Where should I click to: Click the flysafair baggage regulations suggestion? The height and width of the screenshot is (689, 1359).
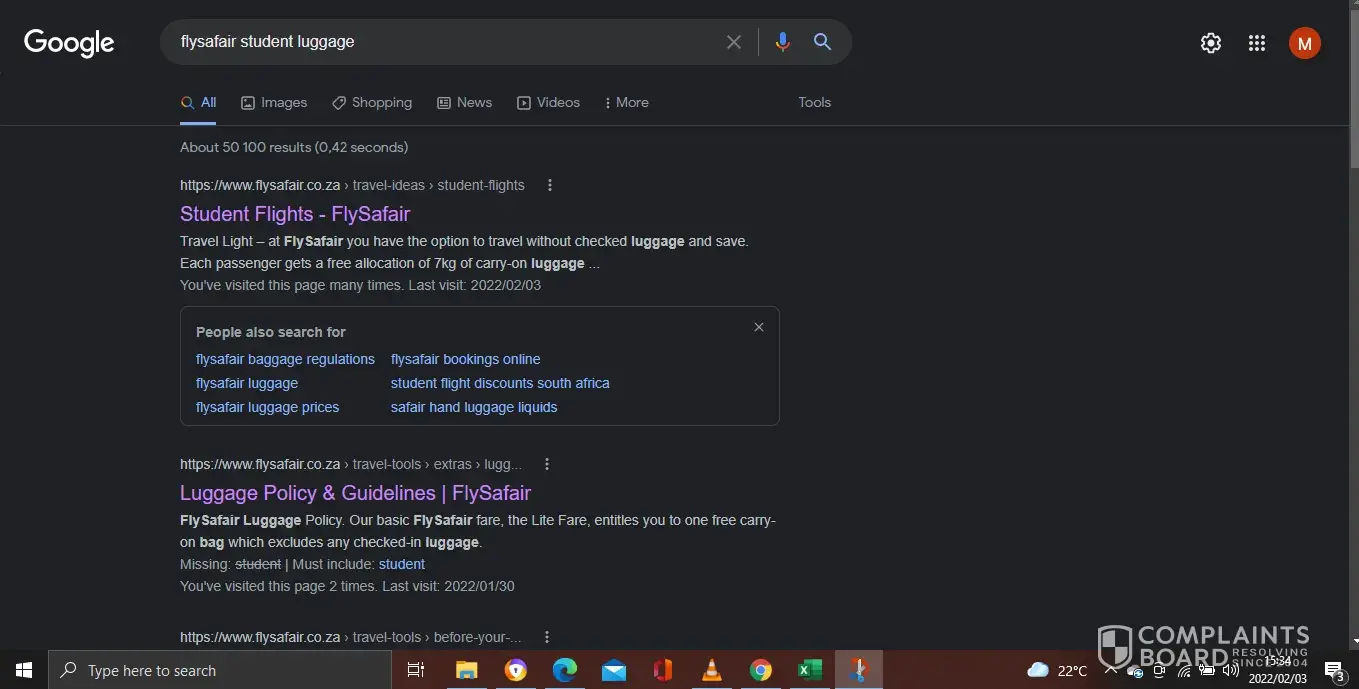285,359
